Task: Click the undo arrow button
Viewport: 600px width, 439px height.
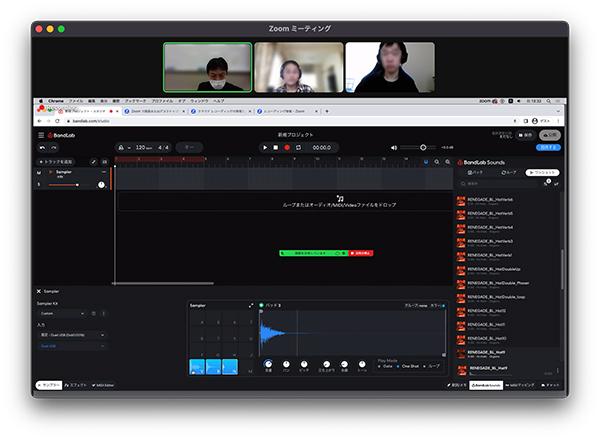Action: (41, 147)
